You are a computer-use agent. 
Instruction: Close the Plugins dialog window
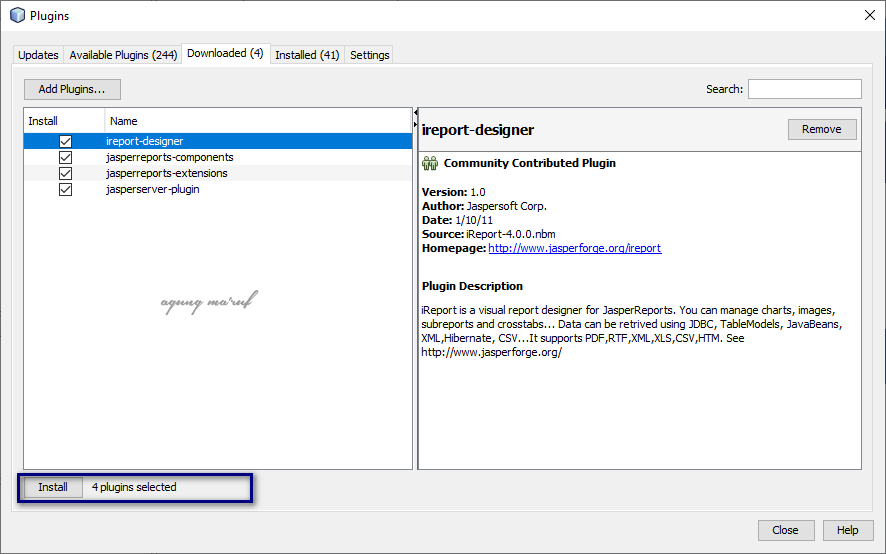coord(870,15)
